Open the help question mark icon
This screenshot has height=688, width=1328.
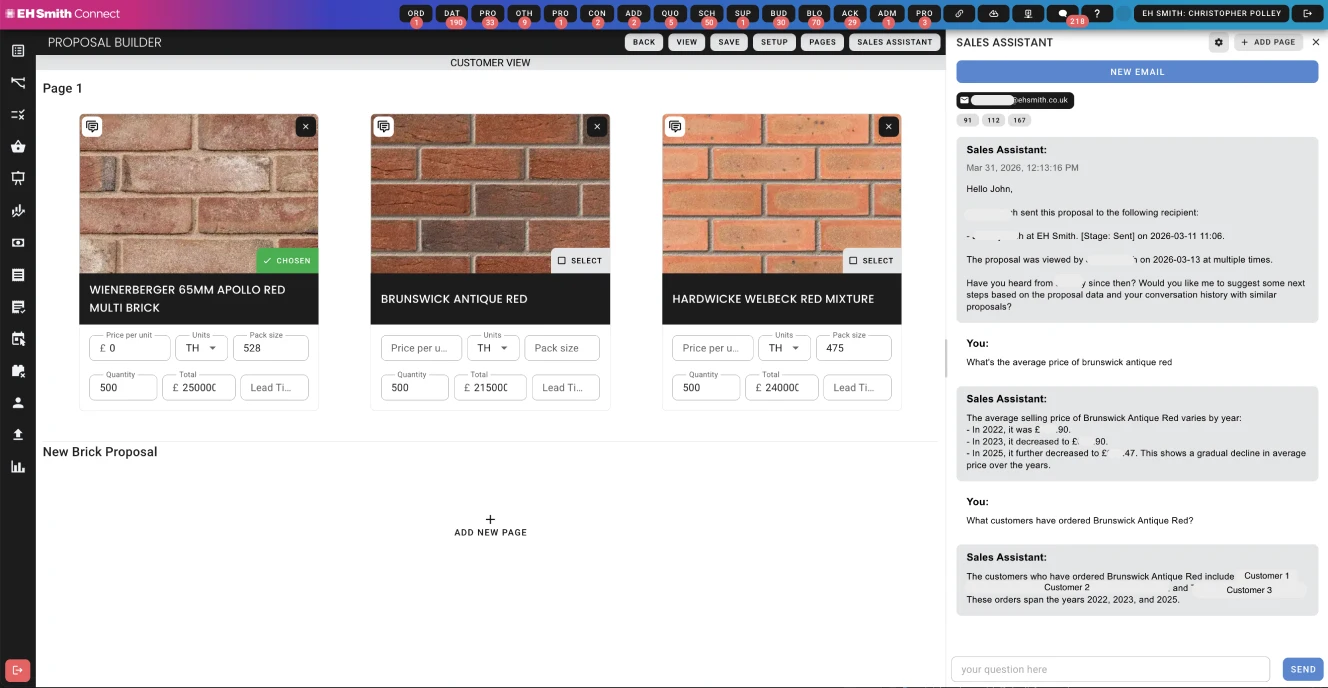tap(1097, 14)
